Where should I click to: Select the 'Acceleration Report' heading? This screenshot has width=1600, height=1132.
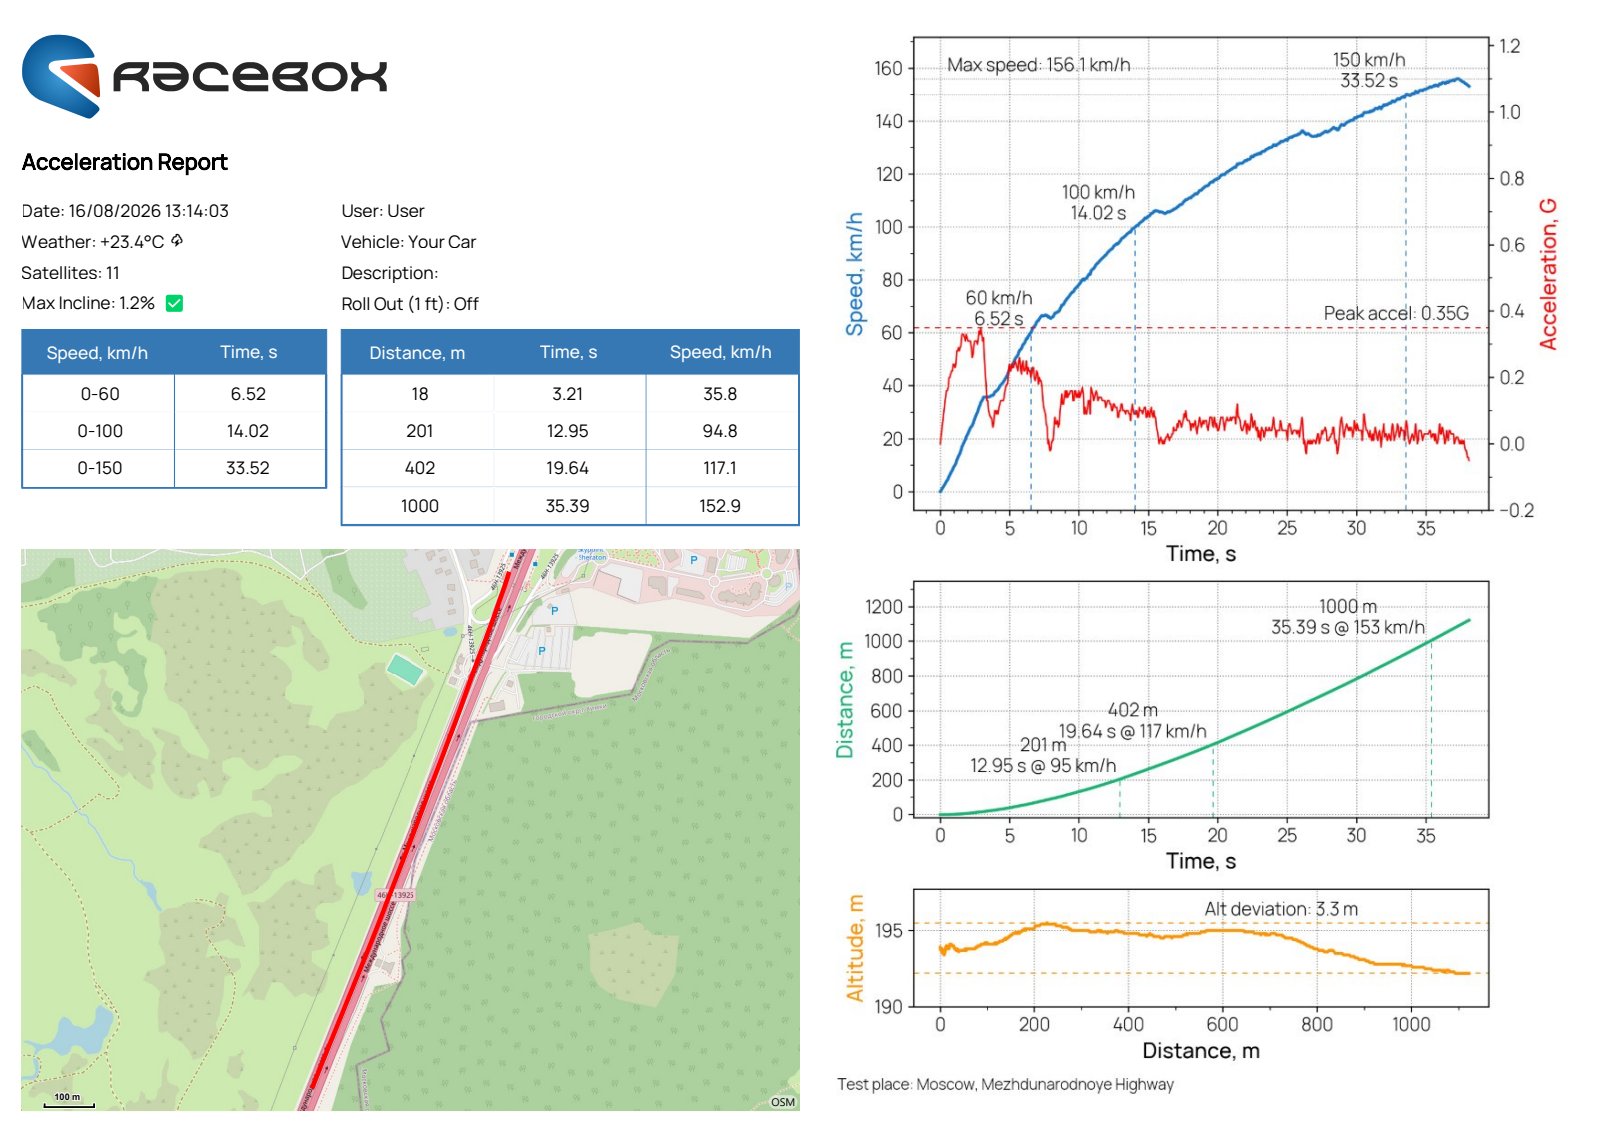(125, 162)
